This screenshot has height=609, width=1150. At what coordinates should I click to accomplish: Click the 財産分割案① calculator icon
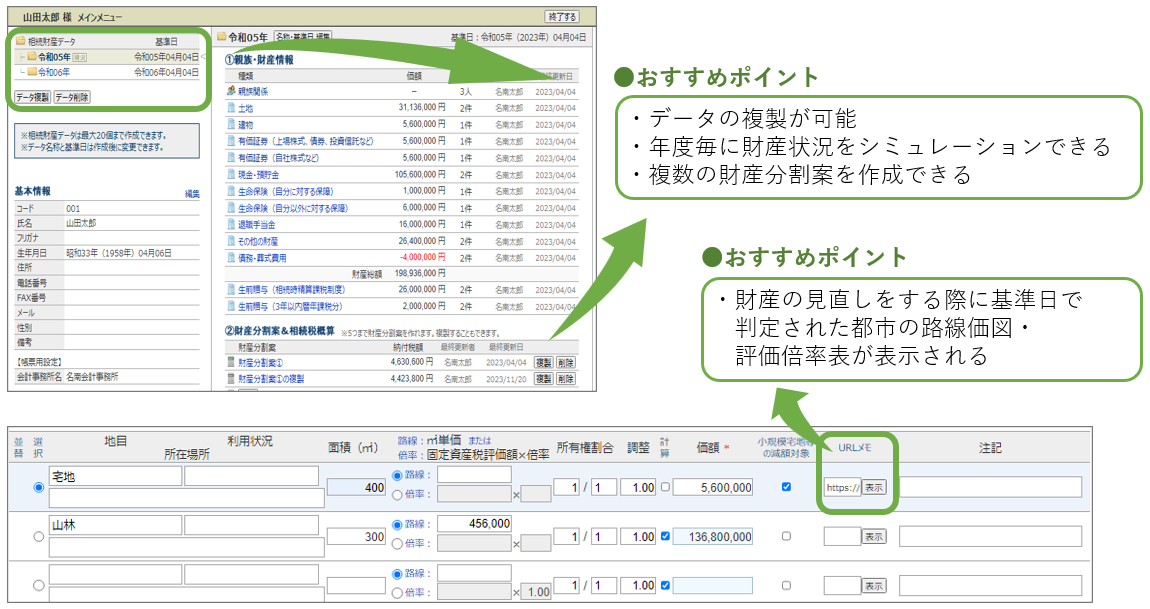tap(231, 362)
